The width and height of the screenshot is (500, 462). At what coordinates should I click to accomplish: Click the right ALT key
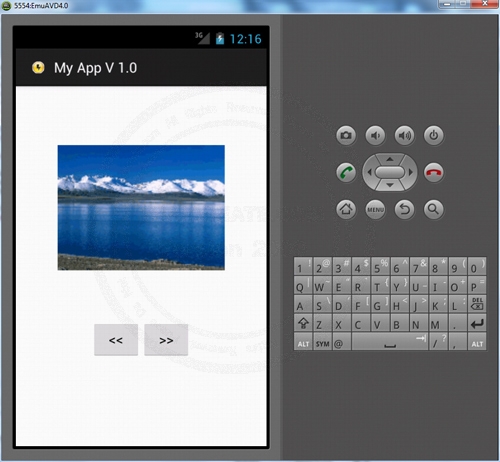click(477, 342)
